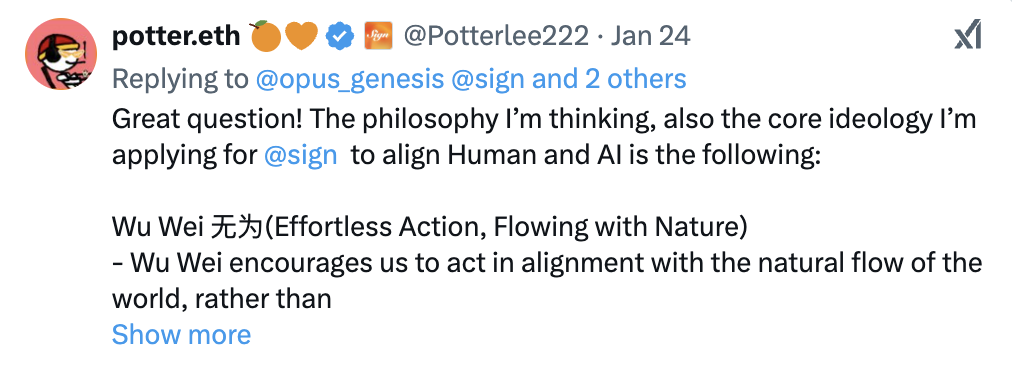Click the tangerine emoji beside potter.eth
Viewport: 1012px width, 366px height.
(x=265, y=36)
